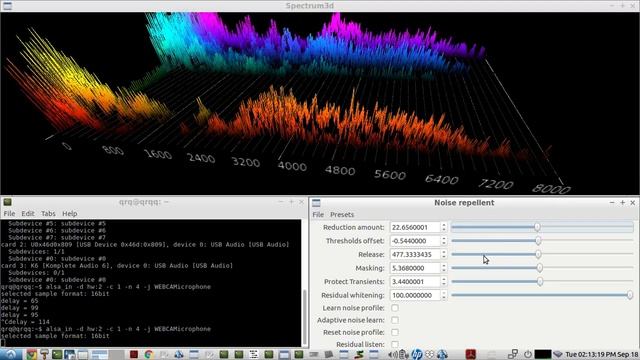Click the power/logout tray icon
This screenshot has width=640, height=360.
pyautogui.click(x=528, y=355)
